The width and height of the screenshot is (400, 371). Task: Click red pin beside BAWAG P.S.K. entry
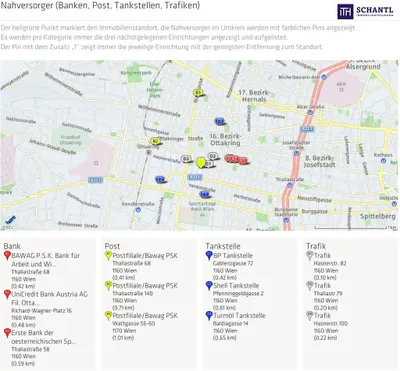pos(7,256)
